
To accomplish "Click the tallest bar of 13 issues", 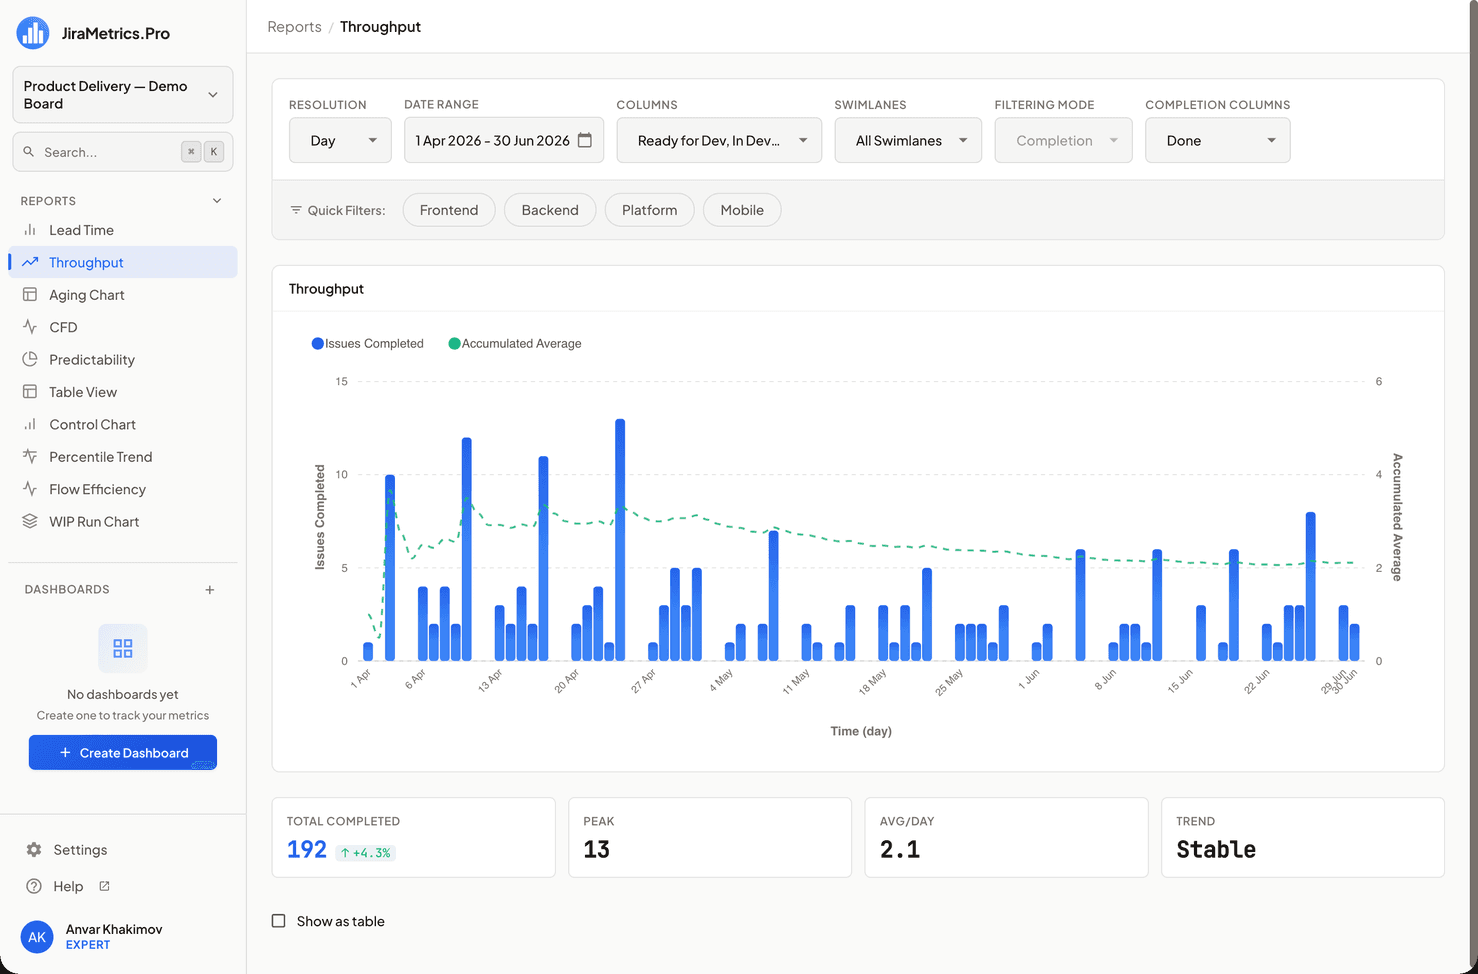I will [x=620, y=540].
